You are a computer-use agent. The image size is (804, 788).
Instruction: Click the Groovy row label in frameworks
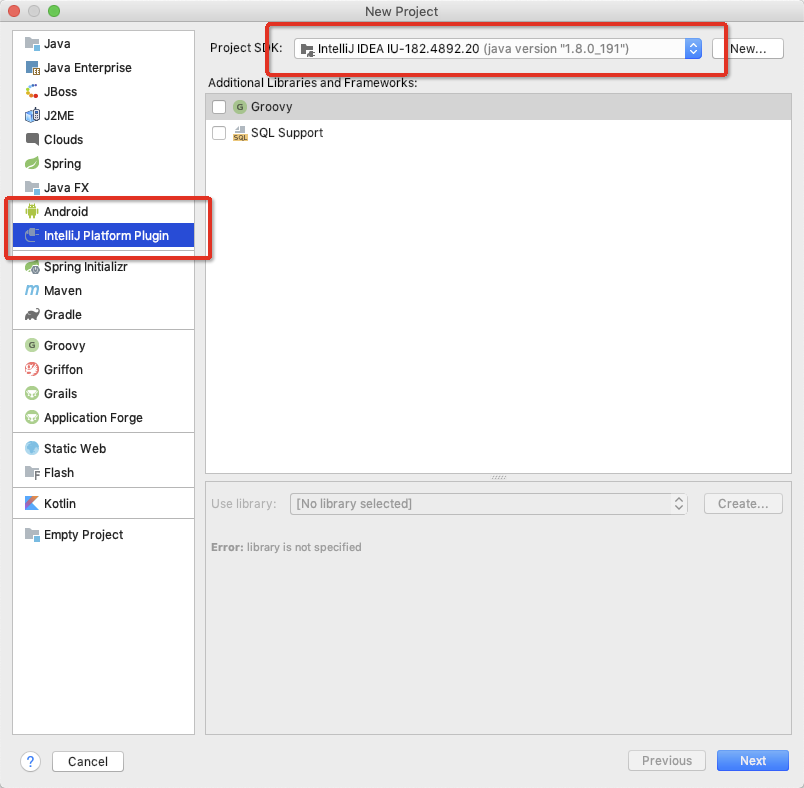pyautogui.click(x=271, y=107)
